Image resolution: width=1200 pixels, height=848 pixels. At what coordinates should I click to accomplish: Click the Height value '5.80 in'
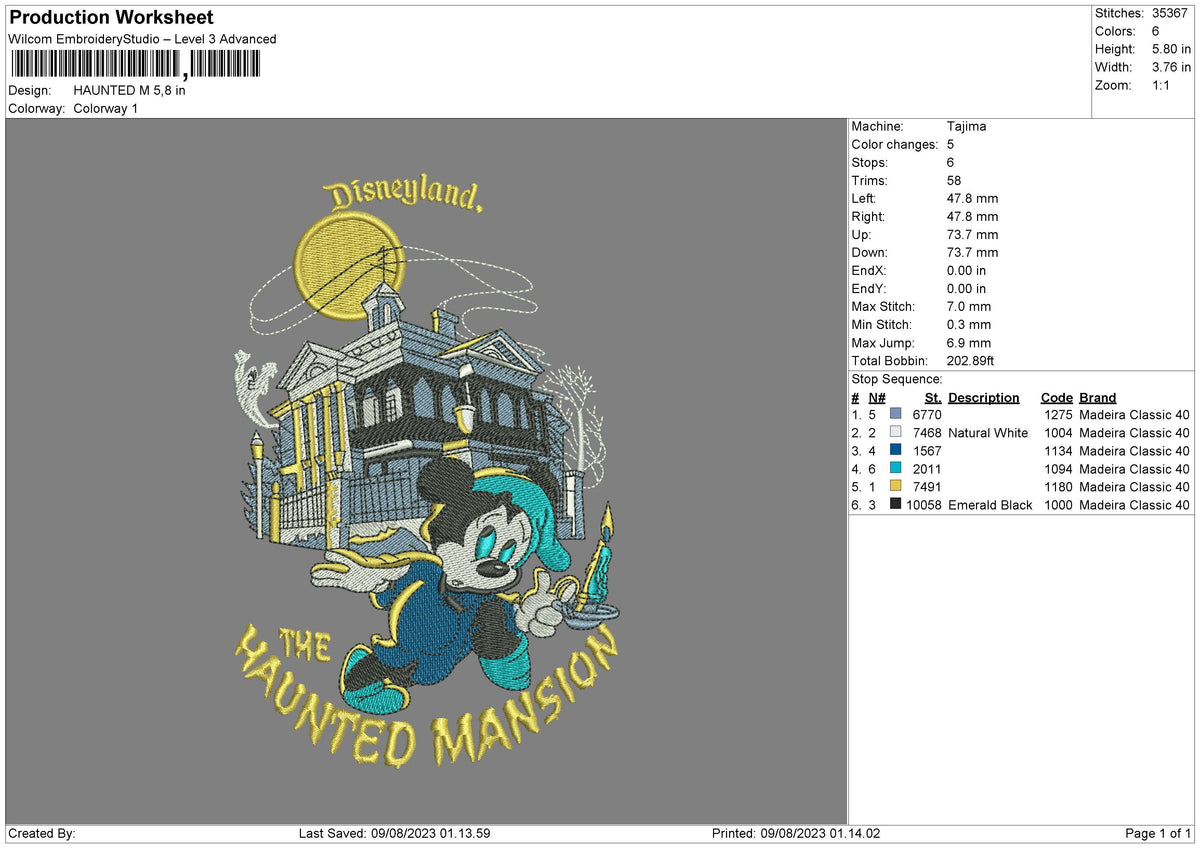point(1171,49)
